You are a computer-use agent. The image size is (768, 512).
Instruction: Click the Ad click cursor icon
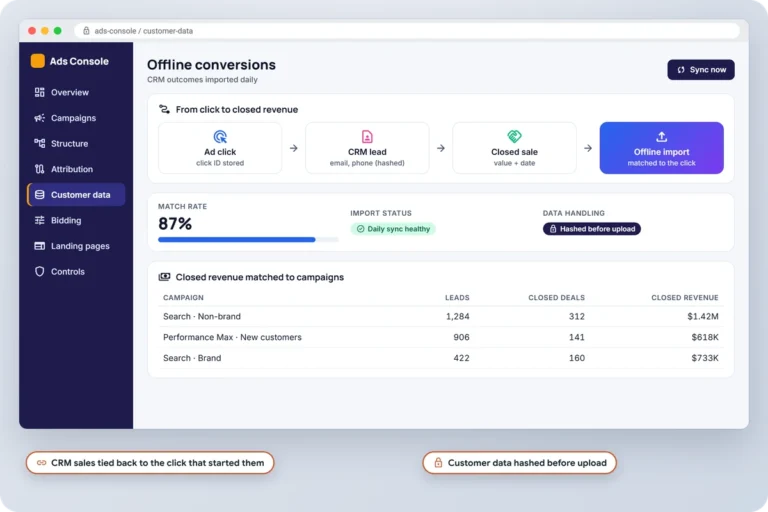coord(220,137)
